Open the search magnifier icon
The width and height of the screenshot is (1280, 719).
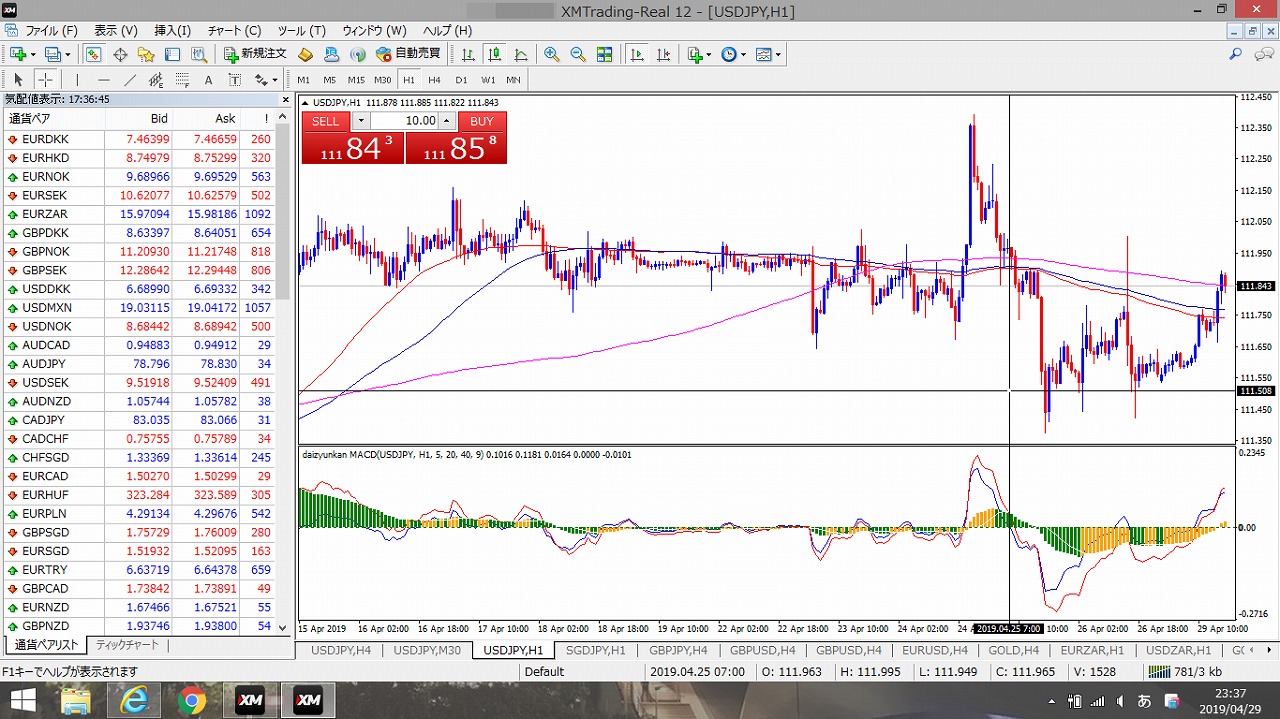pyautogui.click(x=1236, y=54)
